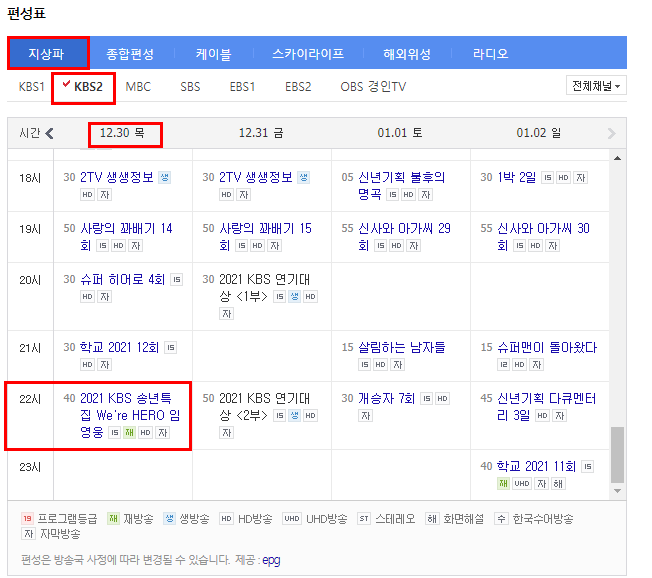Select the MBC channel
Viewport: 652px width, 578px height.
tap(138, 86)
